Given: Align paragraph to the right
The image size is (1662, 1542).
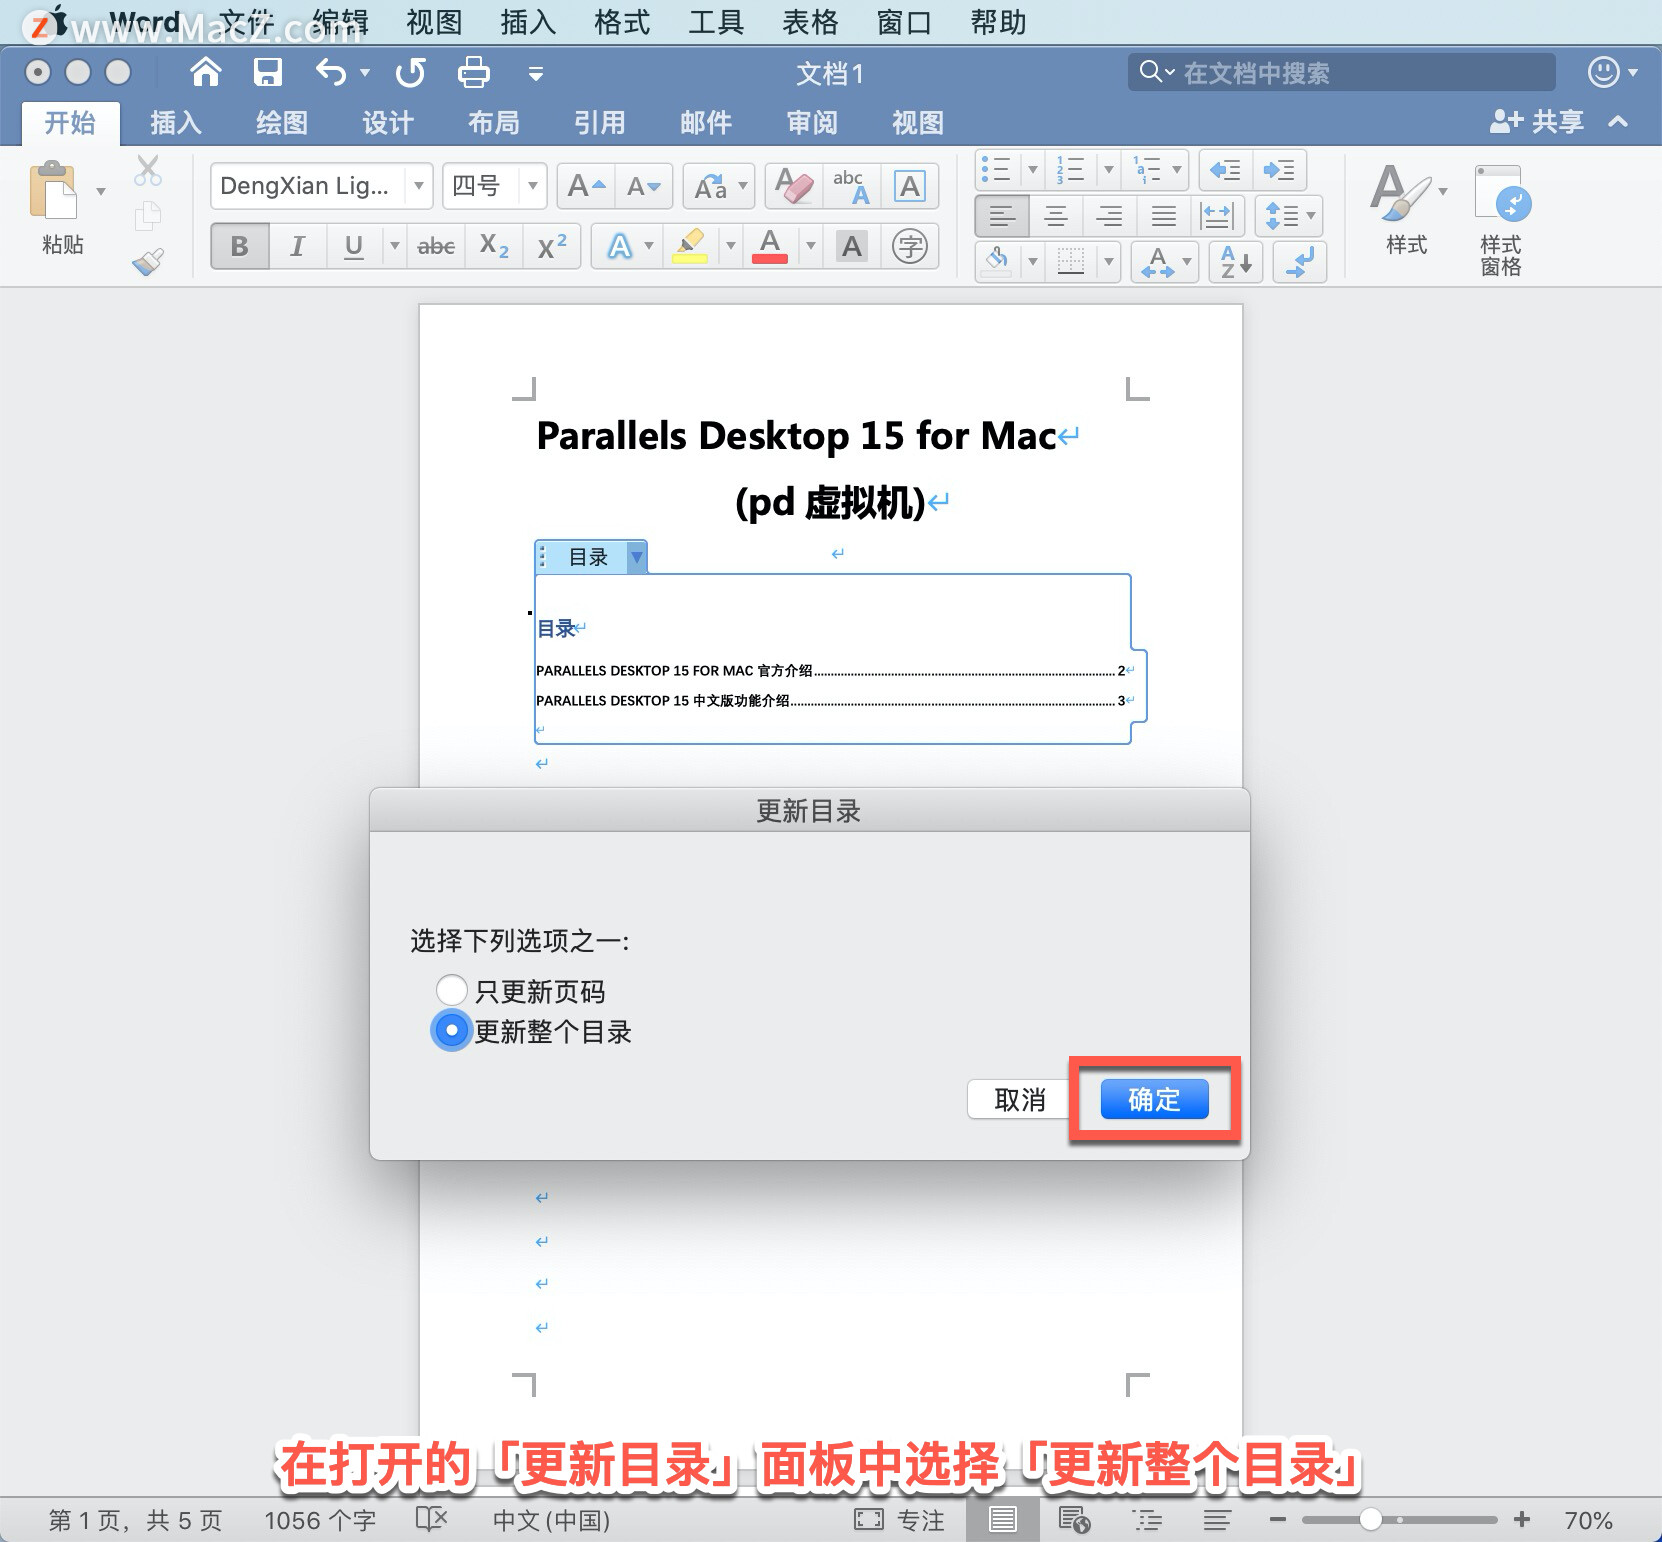Looking at the screenshot, I should coord(1109,215).
